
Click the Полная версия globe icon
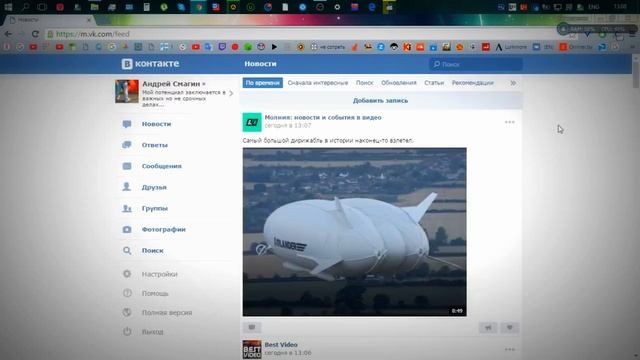127,312
